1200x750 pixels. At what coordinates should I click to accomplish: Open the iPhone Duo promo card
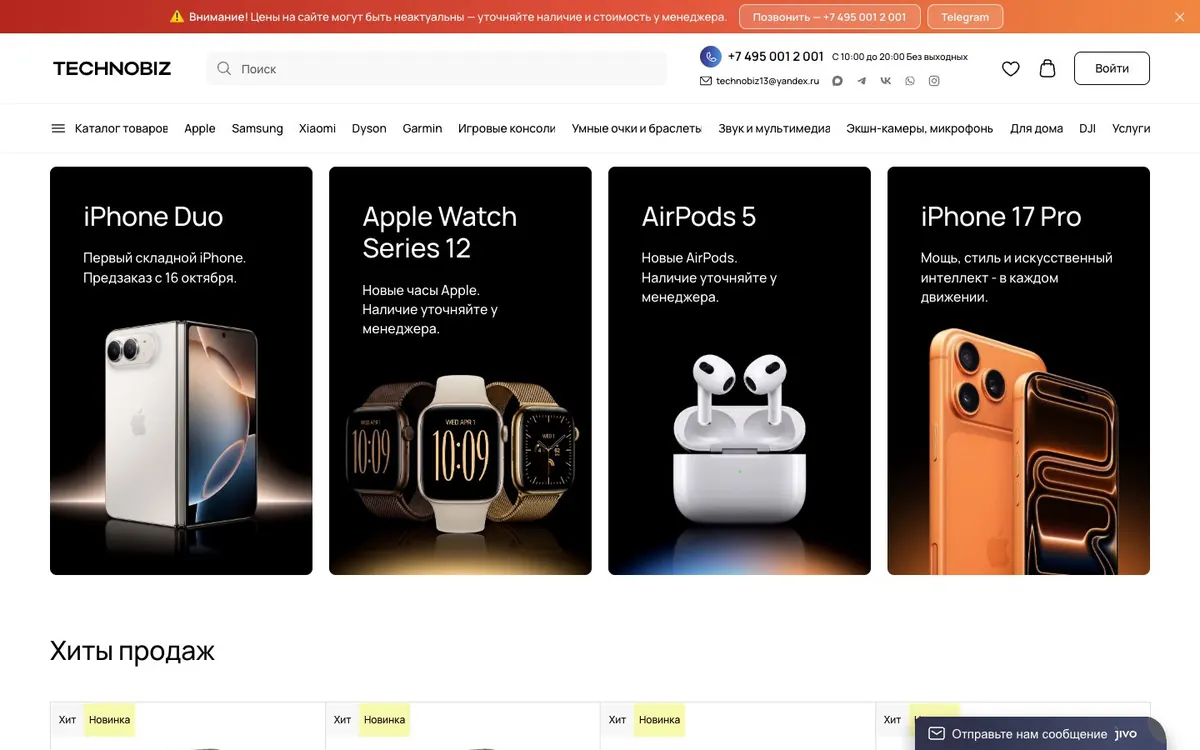(x=181, y=371)
